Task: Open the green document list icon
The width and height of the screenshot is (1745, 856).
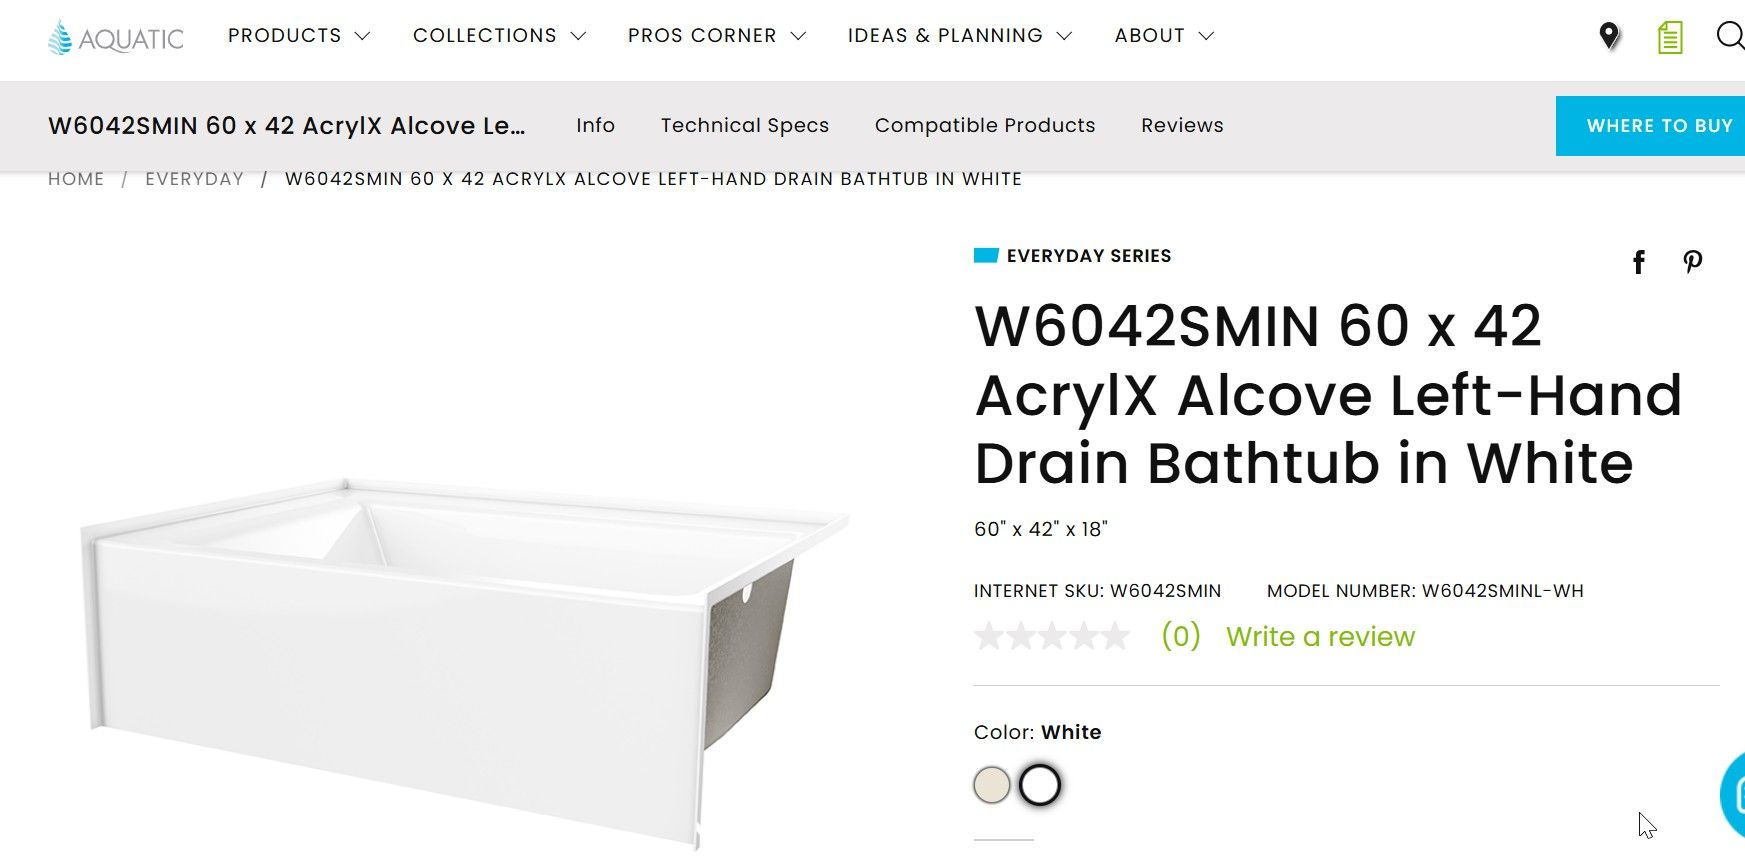Action: click(x=1669, y=38)
